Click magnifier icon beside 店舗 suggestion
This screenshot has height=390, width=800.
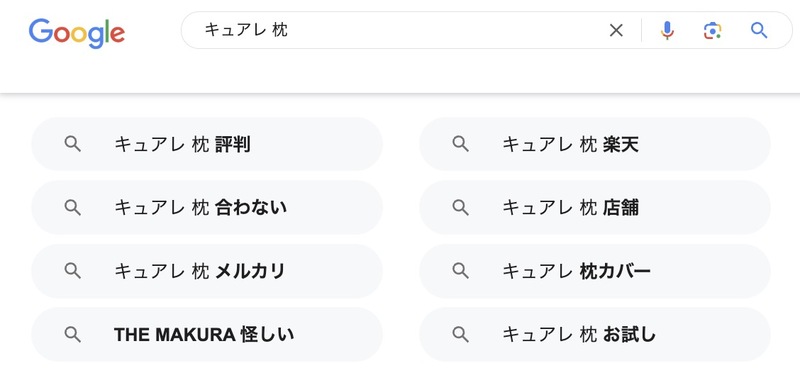point(460,207)
